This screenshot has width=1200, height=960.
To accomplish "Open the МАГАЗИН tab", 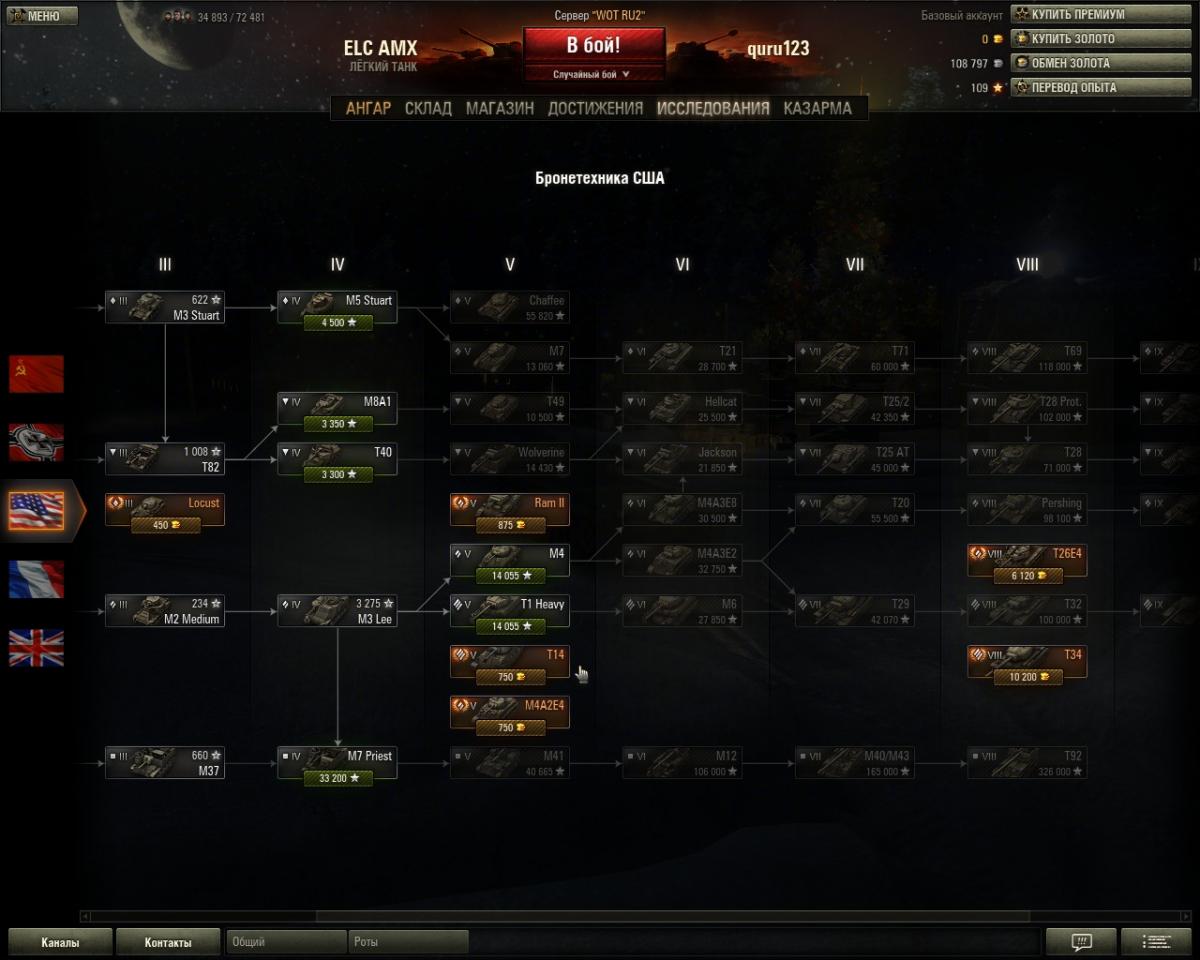I will [500, 108].
